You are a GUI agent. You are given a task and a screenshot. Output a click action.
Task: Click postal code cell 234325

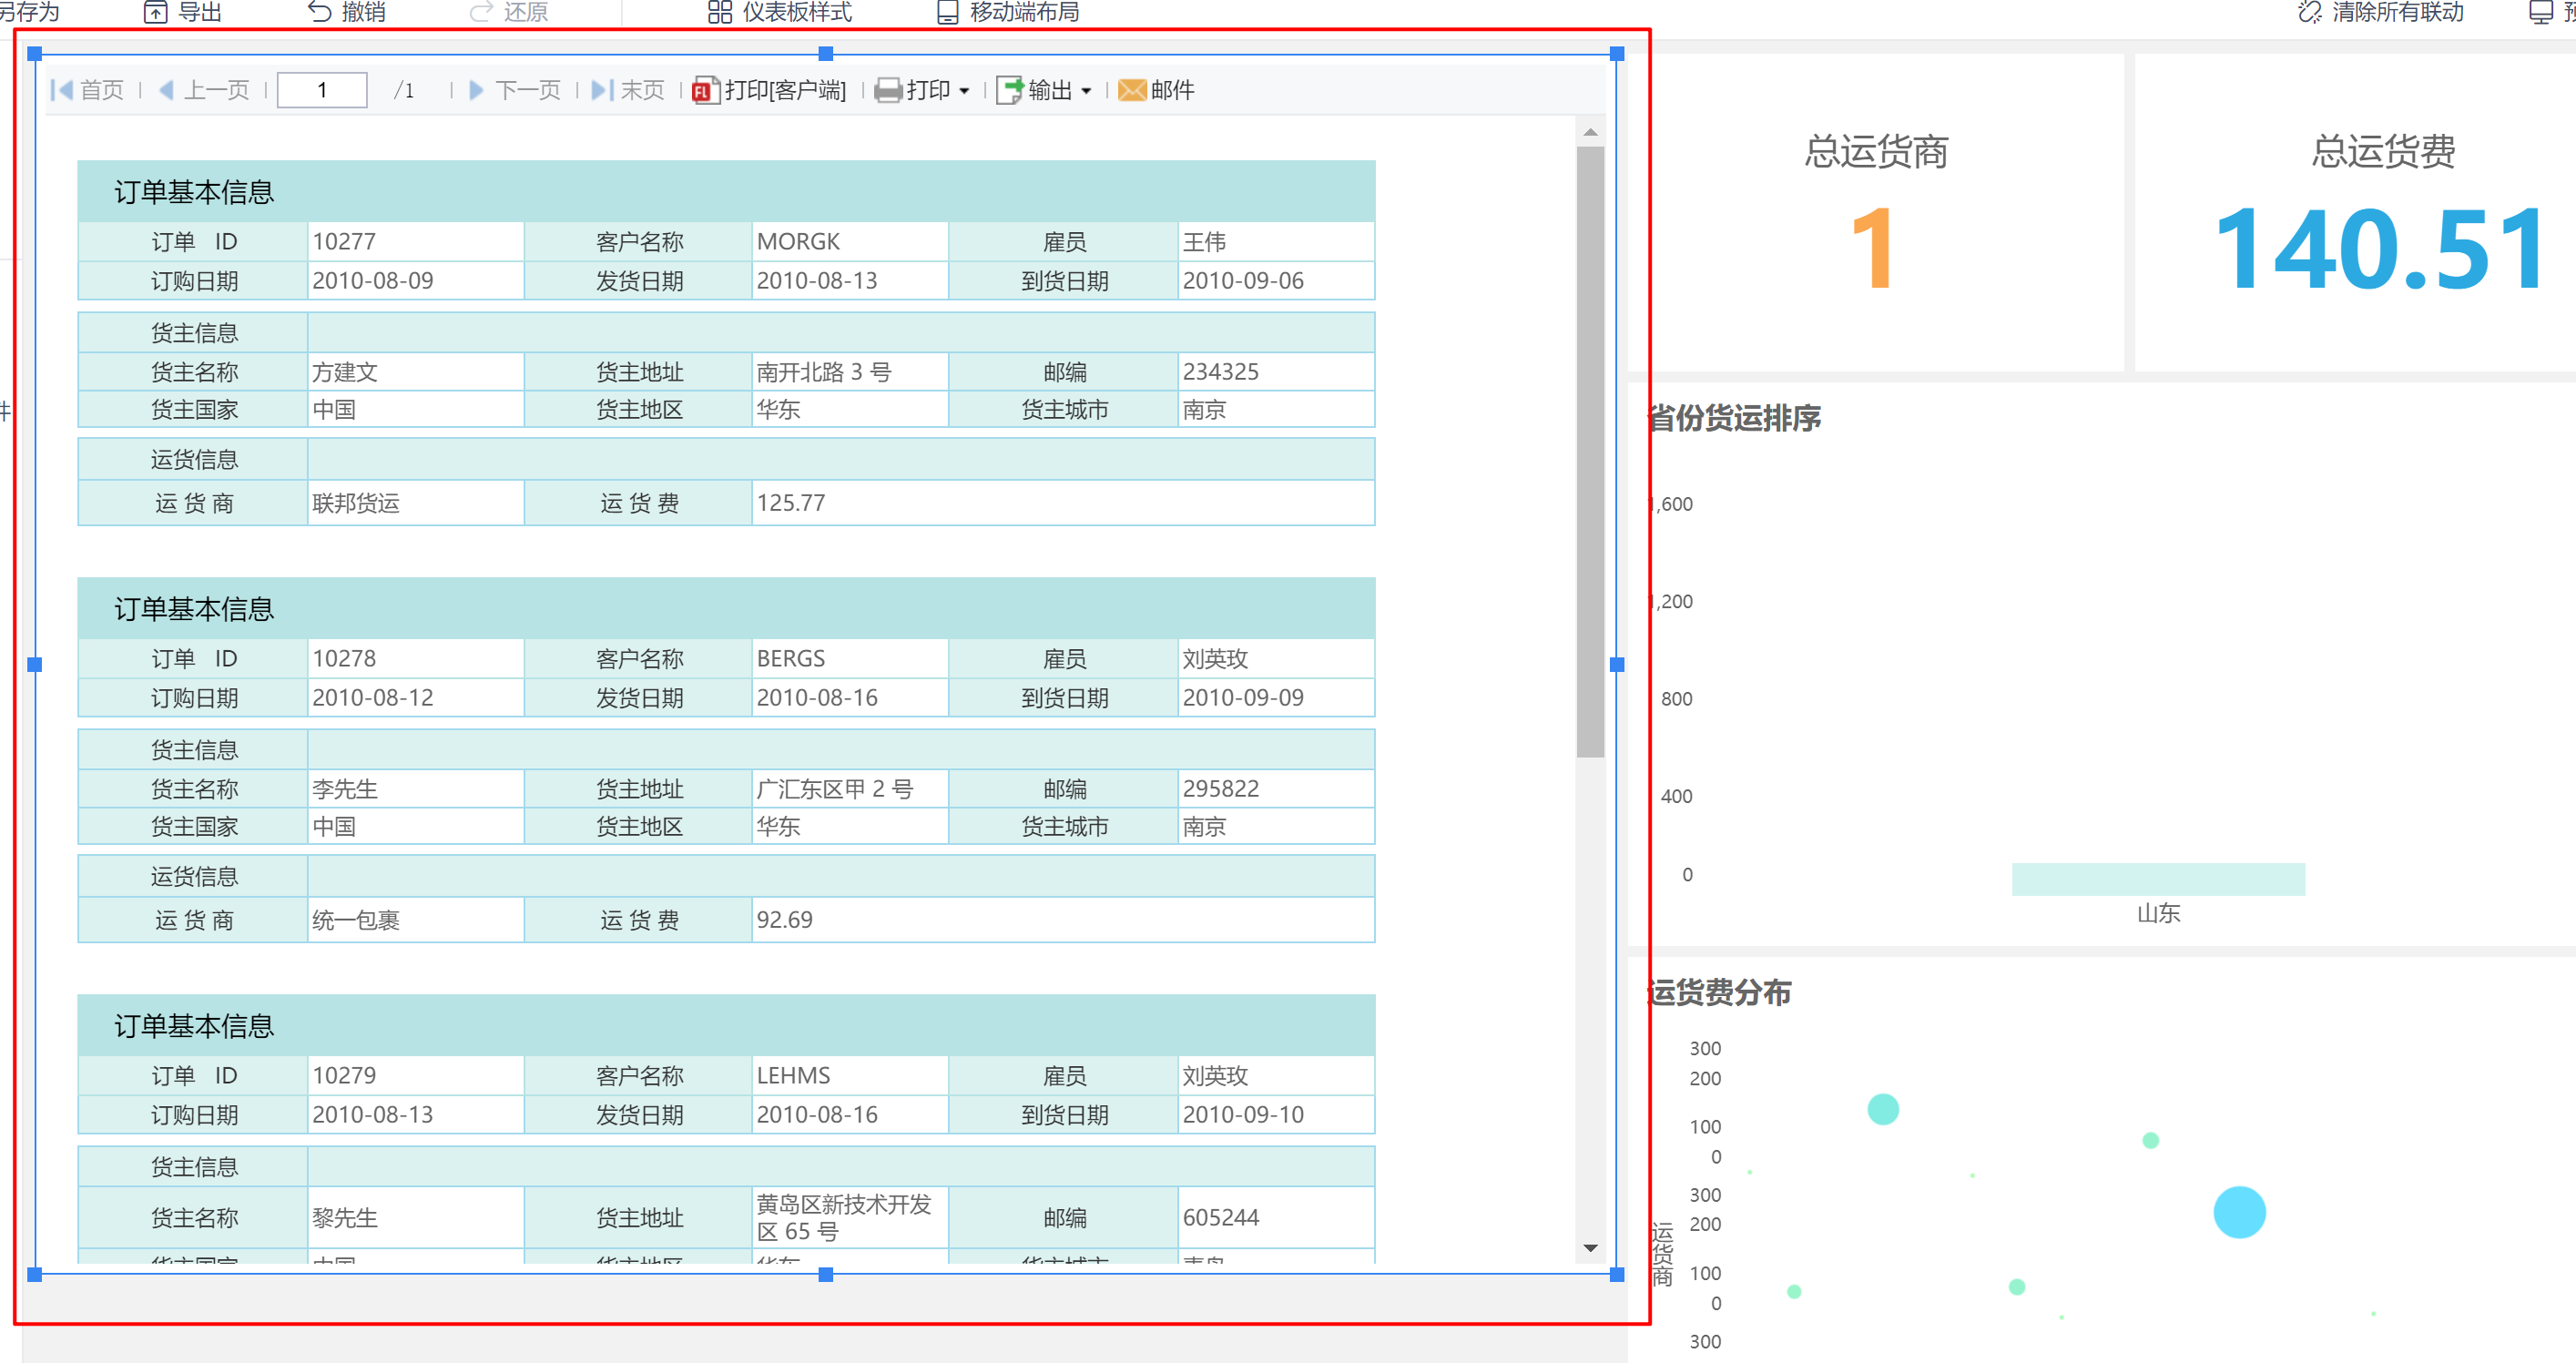1276,372
